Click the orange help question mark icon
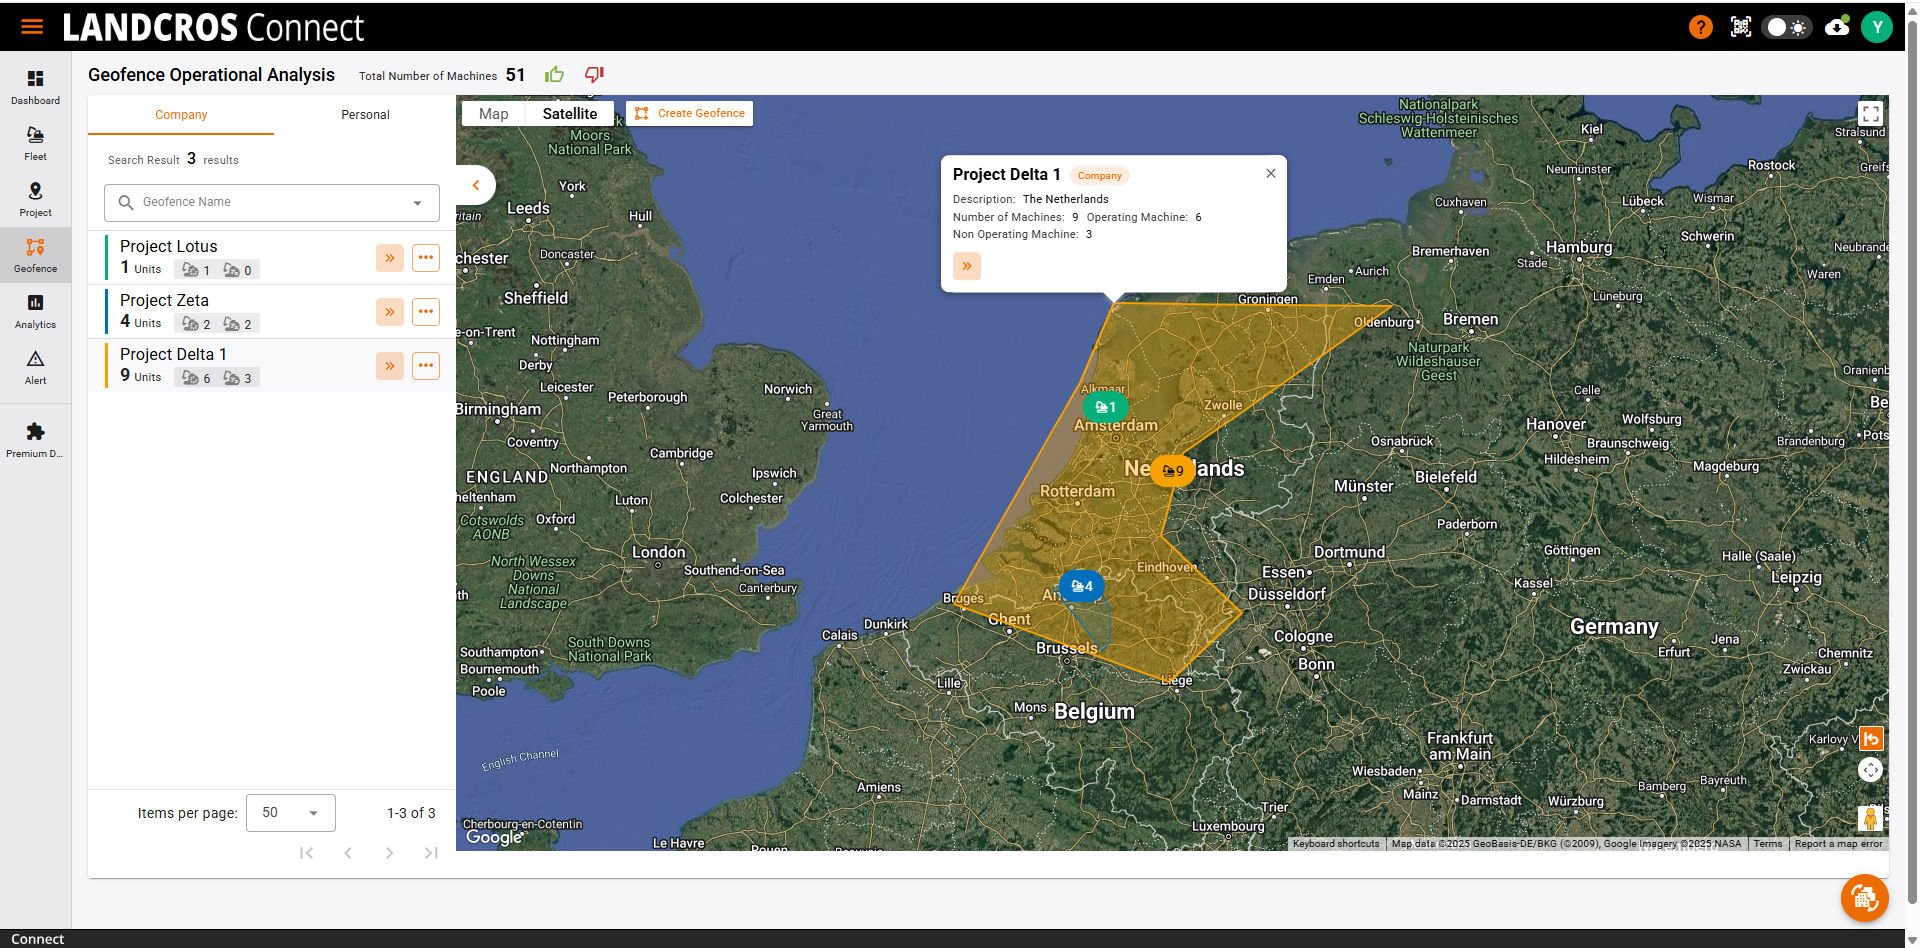The image size is (1920, 948). click(x=1700, y=27)
